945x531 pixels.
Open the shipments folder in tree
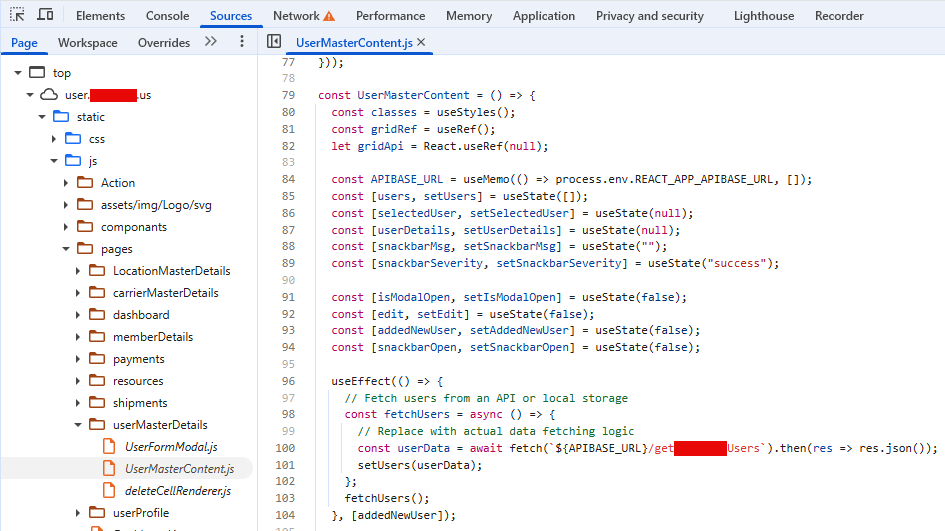pos(140,403)
